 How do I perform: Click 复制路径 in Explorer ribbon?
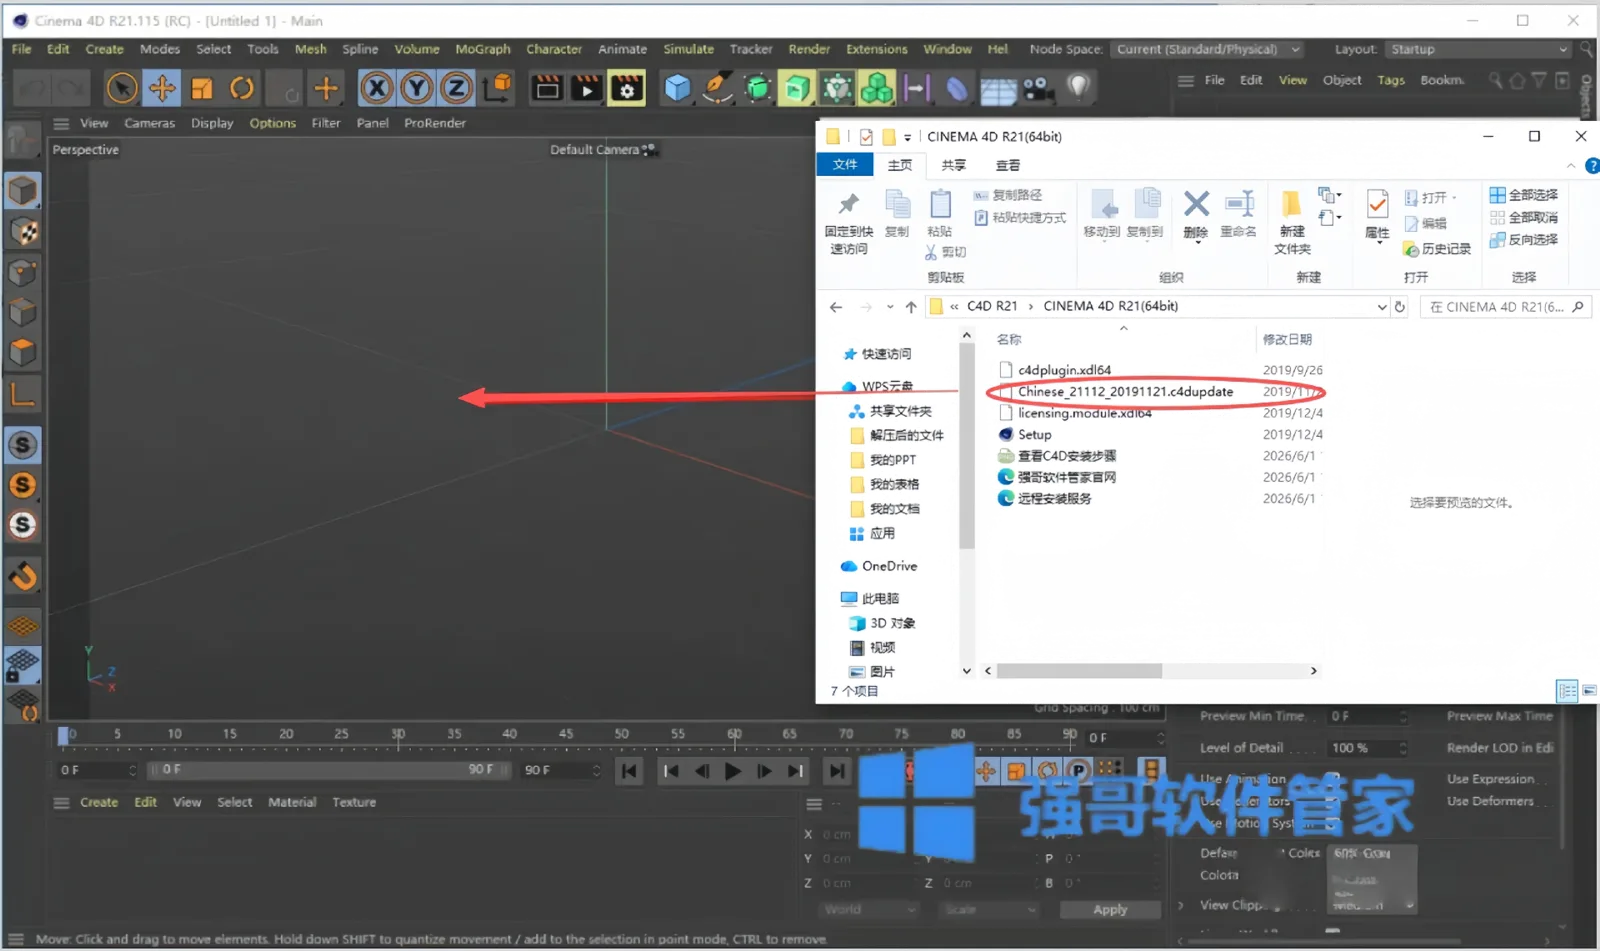click(x=1009, y=195)
